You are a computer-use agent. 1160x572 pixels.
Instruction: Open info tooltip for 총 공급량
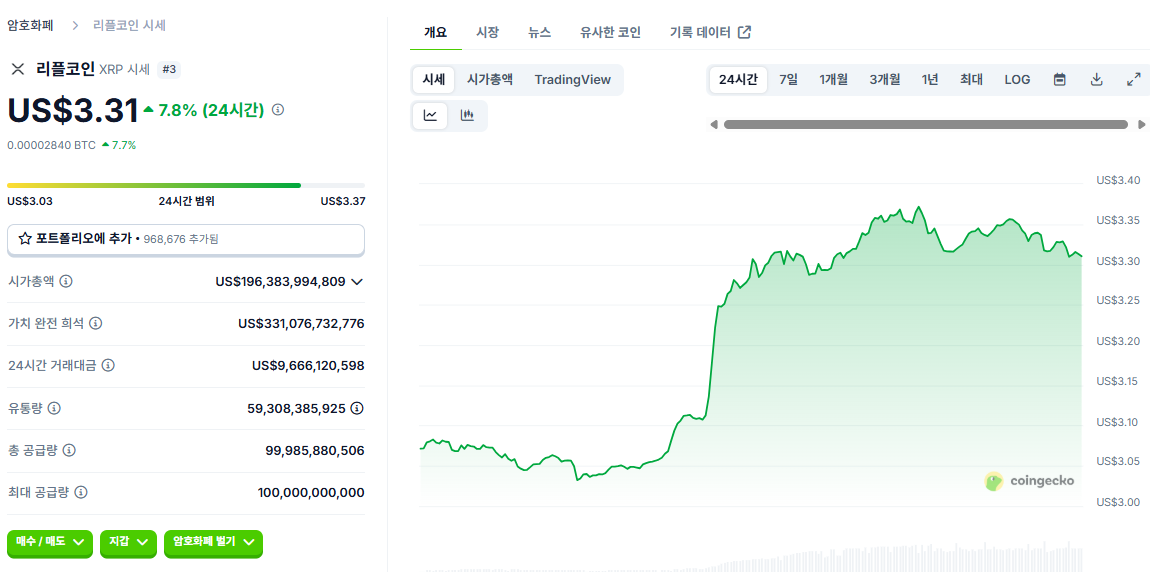[69, 450]
